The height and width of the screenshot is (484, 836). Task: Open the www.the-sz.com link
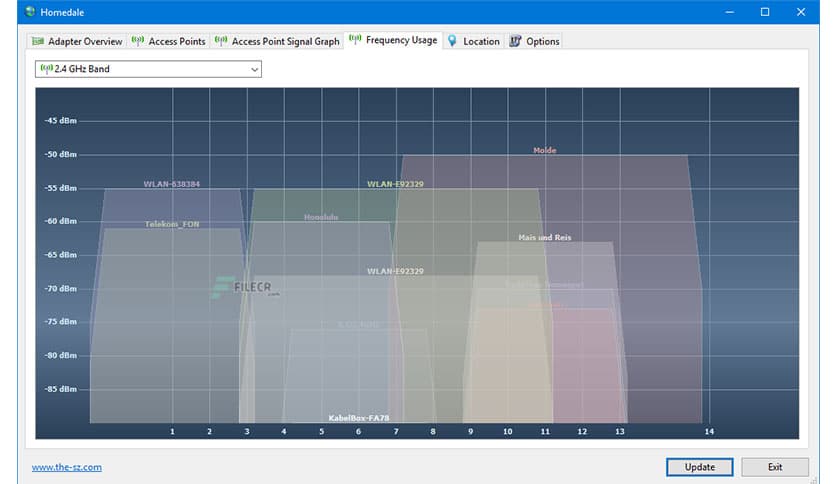[x=66, y=467]
